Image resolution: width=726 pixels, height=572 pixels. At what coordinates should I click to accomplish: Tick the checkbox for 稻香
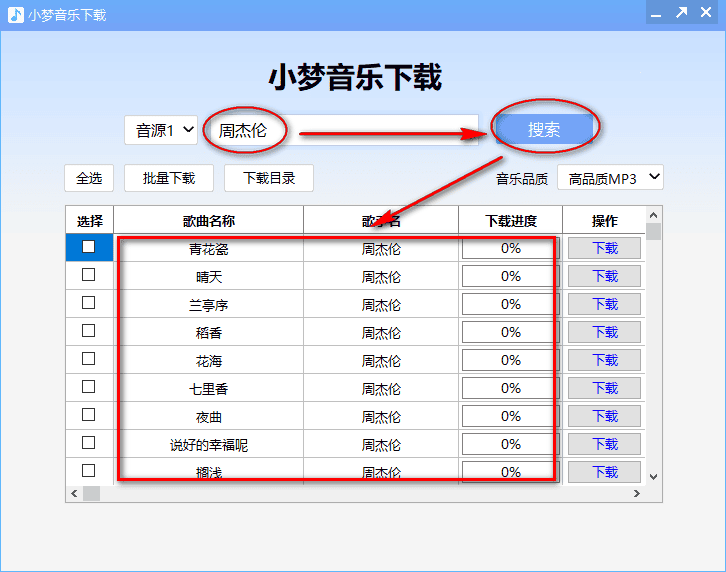click(88, 331)
